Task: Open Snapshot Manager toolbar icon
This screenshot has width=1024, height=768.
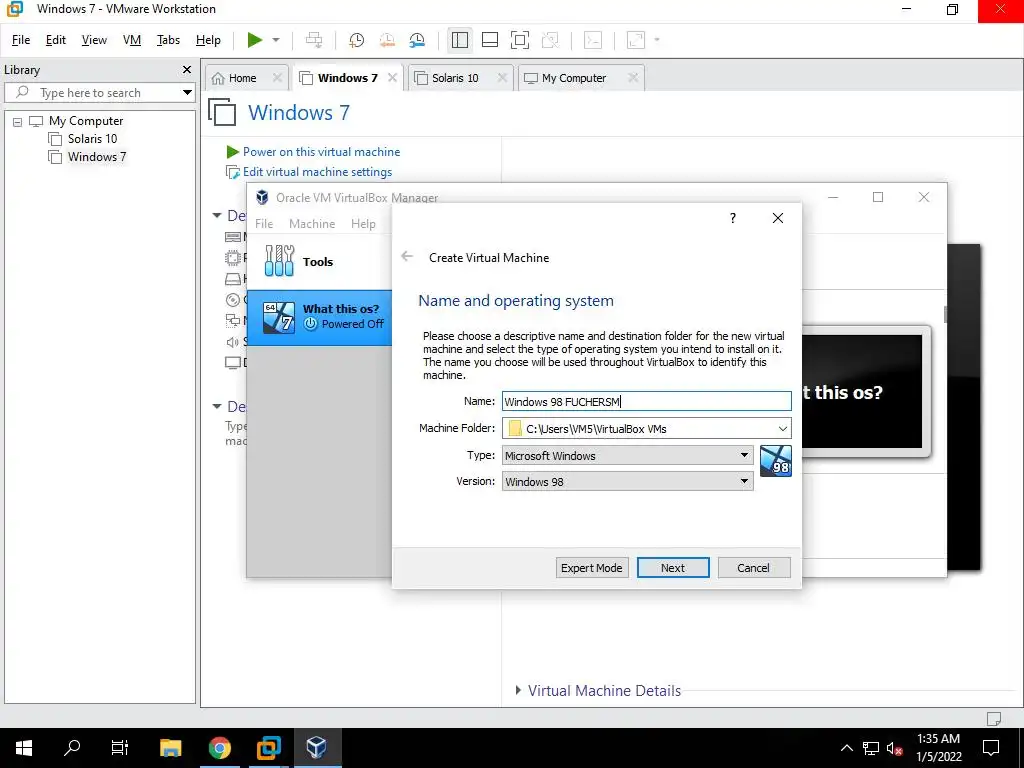Action: [417, 40]
